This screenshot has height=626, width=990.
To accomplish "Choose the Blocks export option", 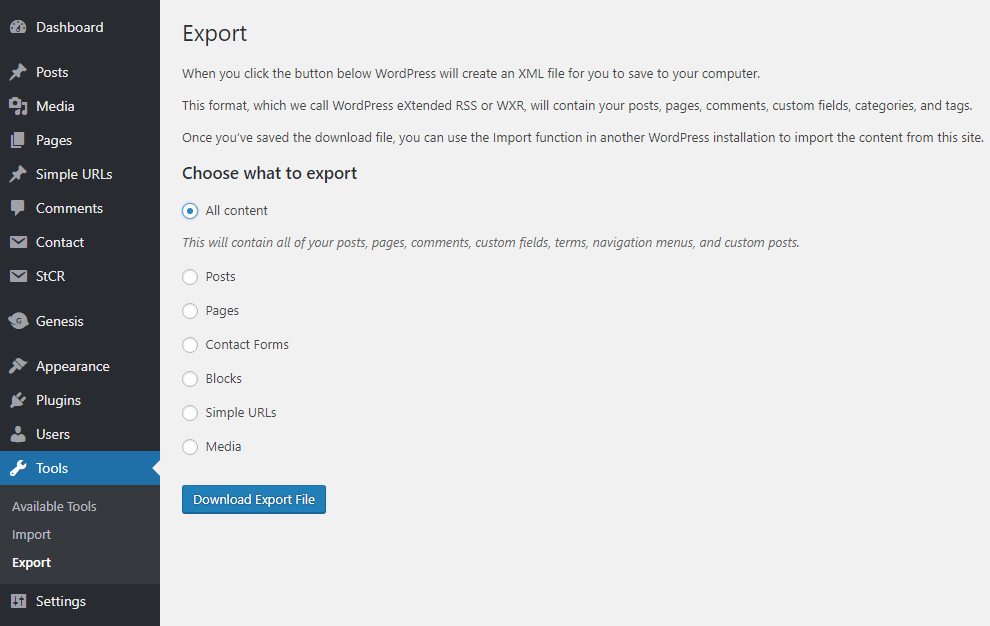I will coord(190,379).
